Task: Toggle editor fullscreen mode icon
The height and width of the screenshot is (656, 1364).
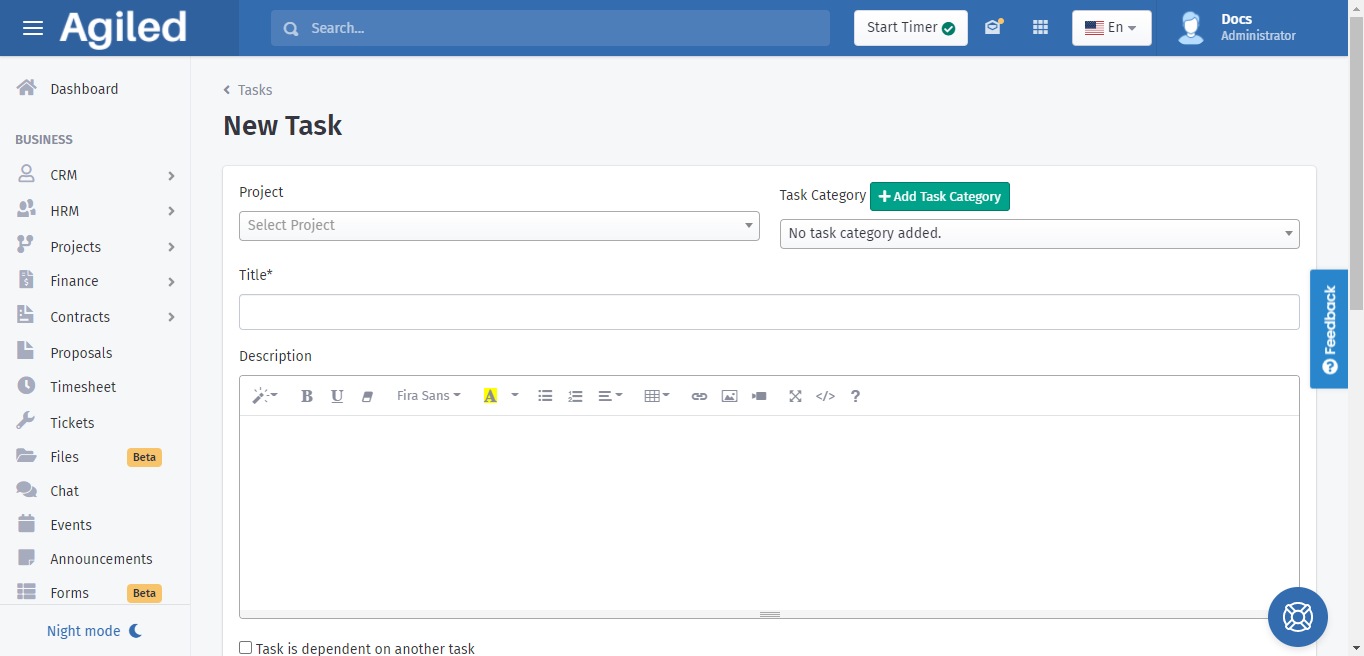Action: pyautogui.click(x=795, y=396)
